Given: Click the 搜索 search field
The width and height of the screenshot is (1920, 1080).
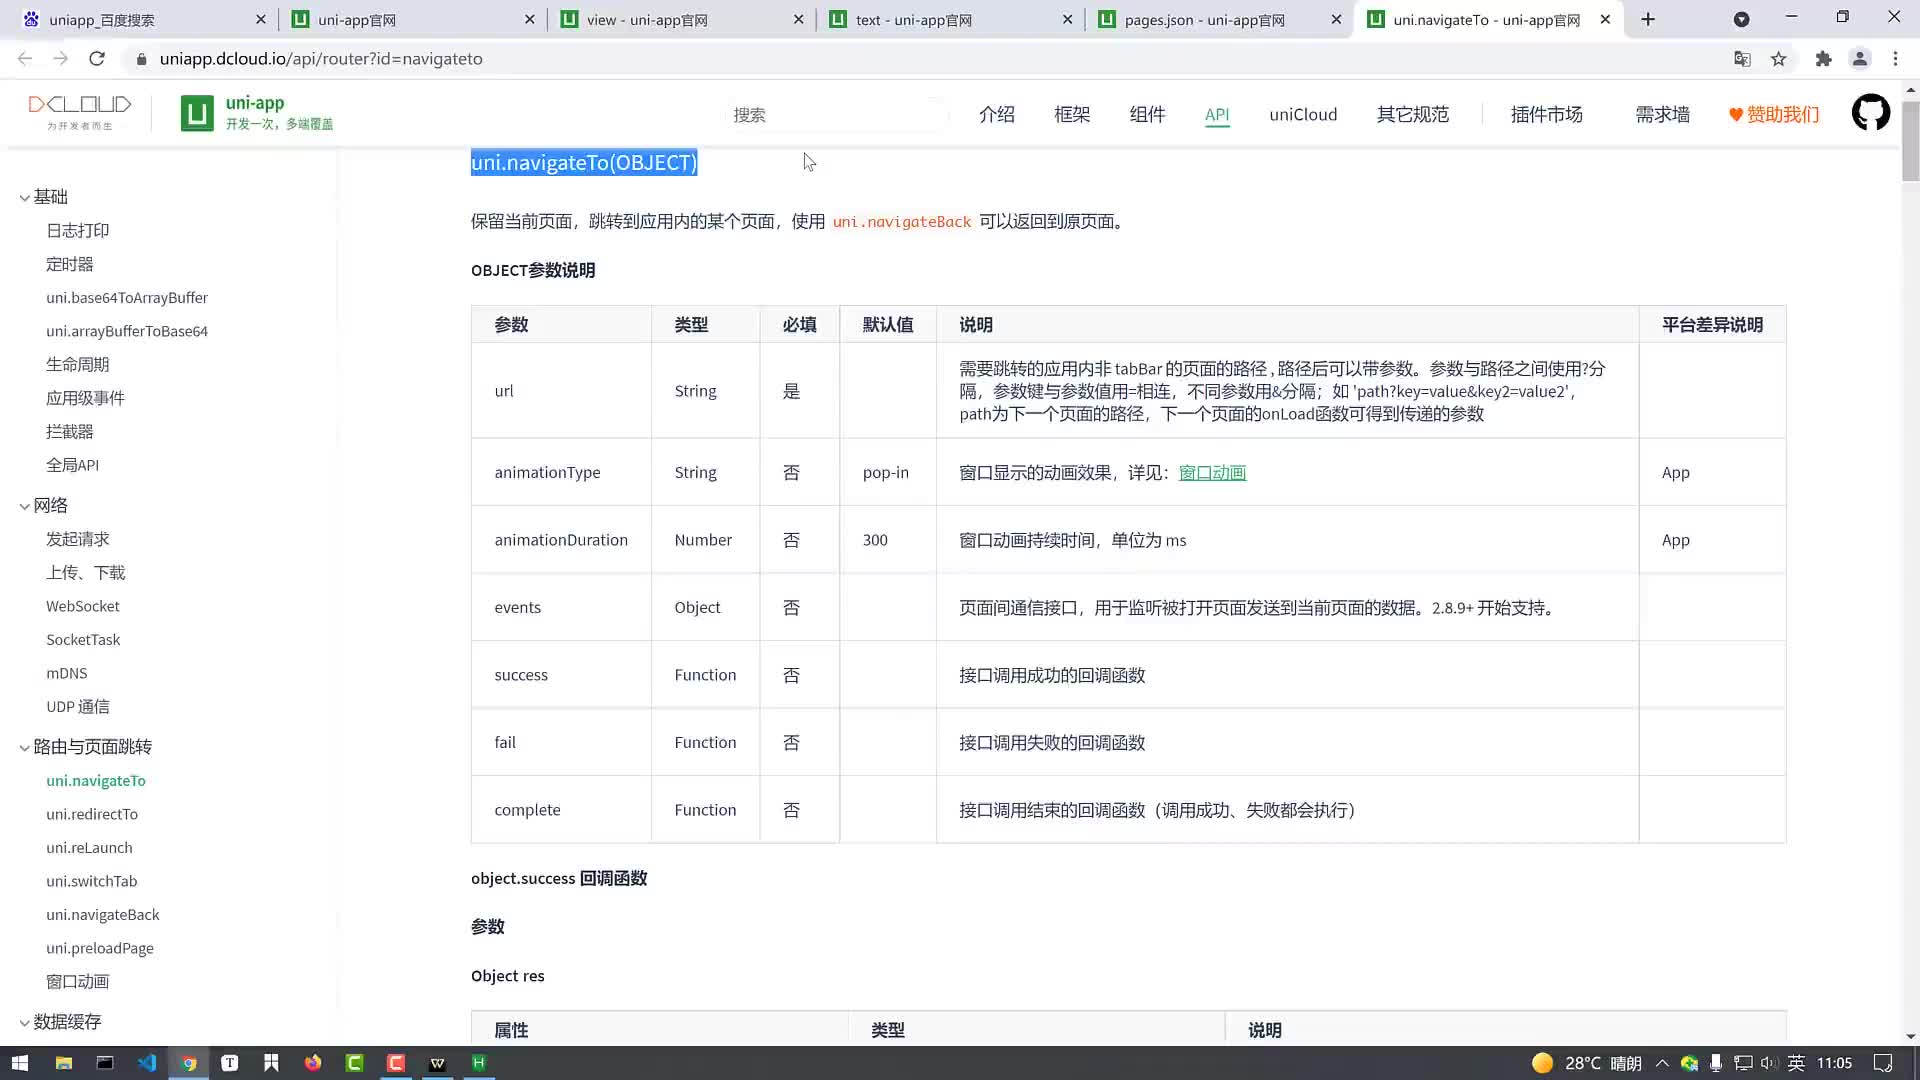Looking at the screenshot, I should (x=837, y=114).
